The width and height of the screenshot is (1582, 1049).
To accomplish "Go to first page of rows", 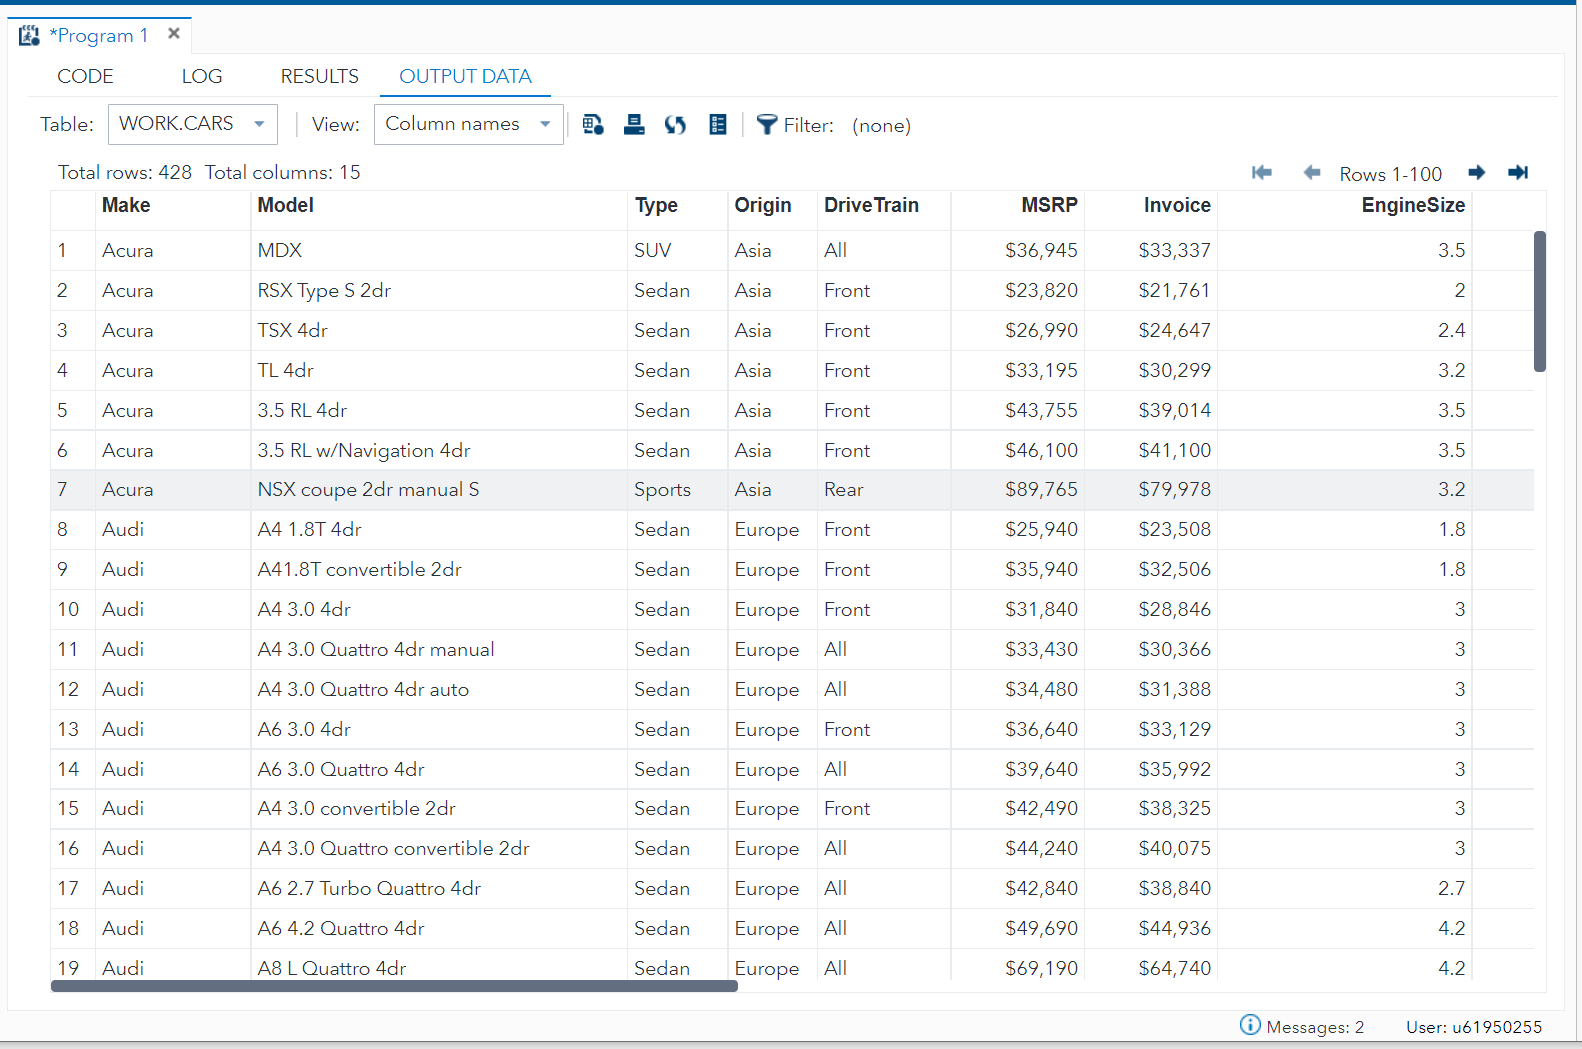I will (x=1262, y=173).
